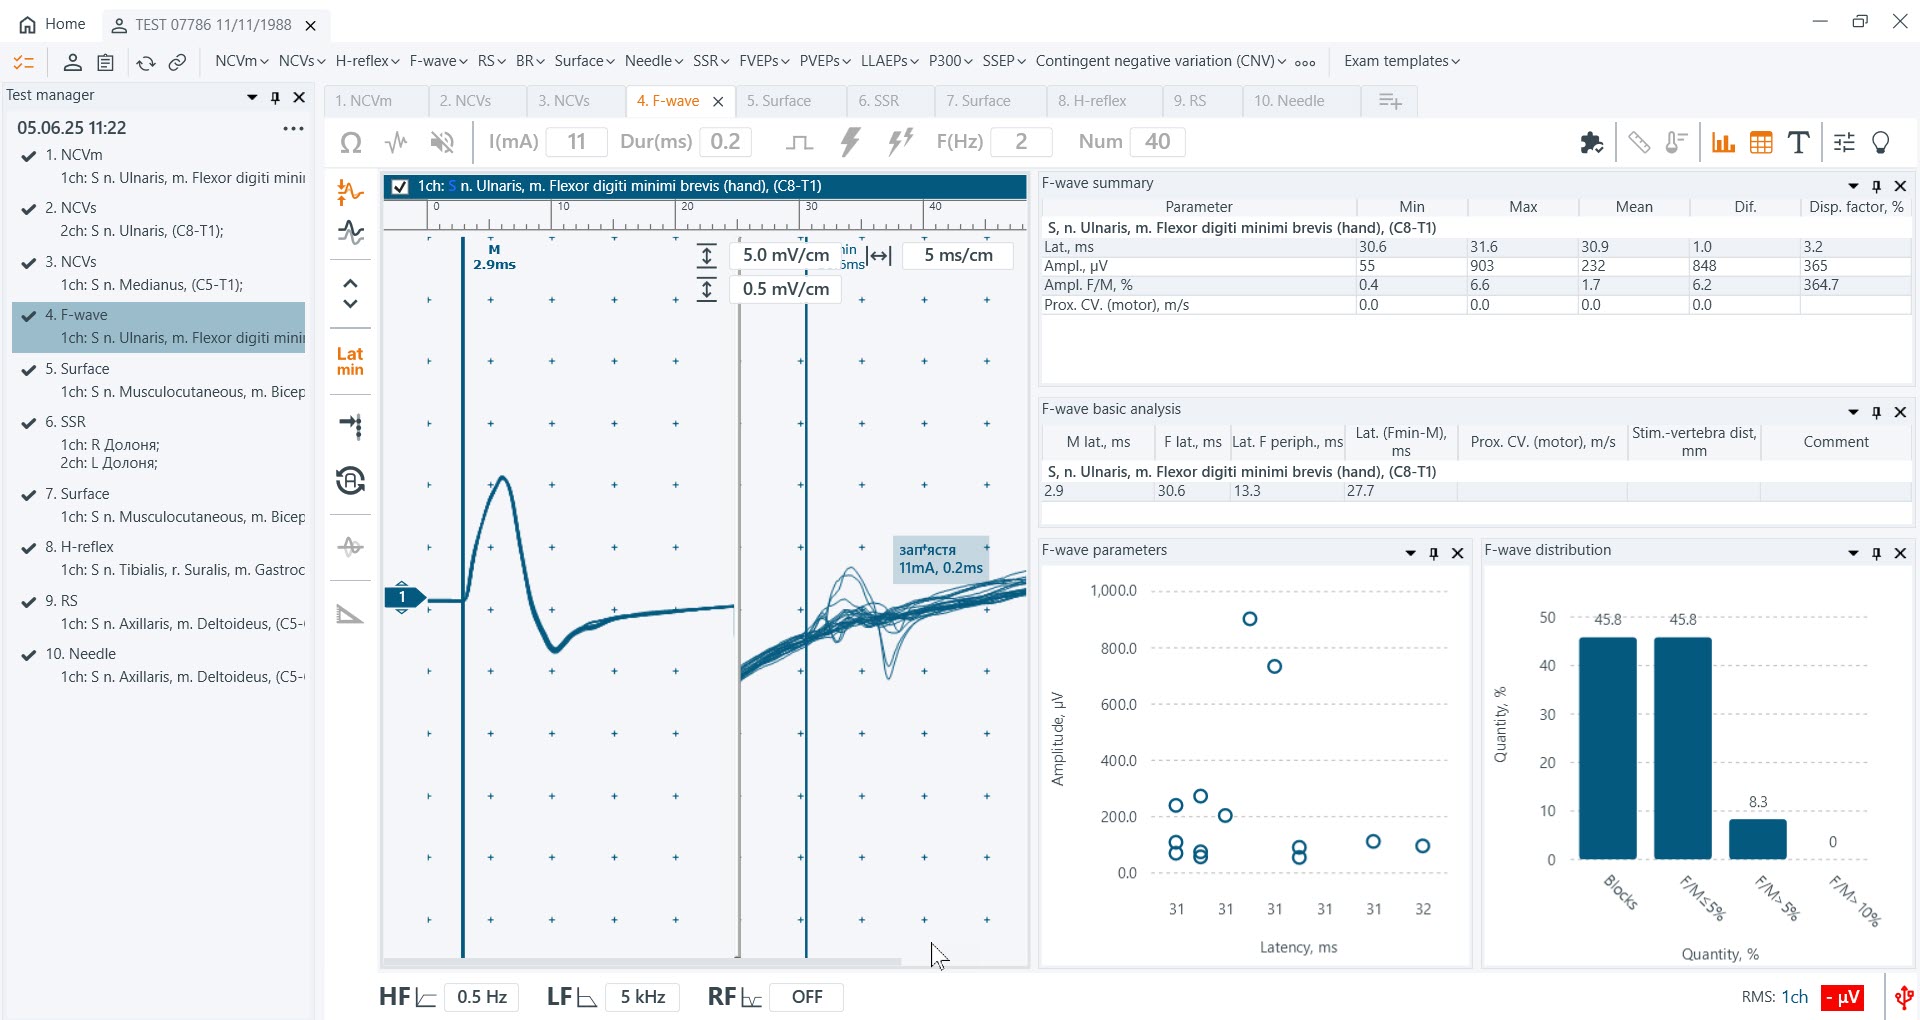The width and height of the screenshot is (1920, 1020).
Task: Switch to the 6. SSR tab
Action: click(x=878, y=101)
